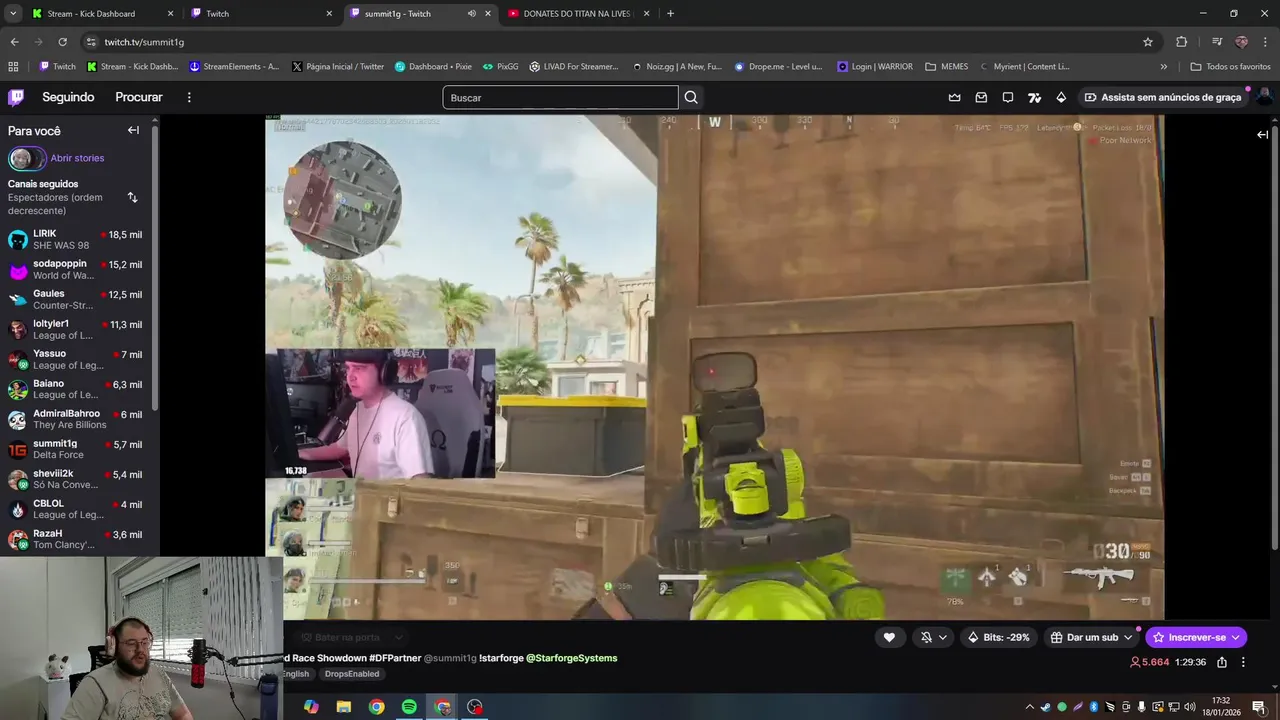Click the share stream icon
The height and width of the screenshot is (720, 1280).
pyautogui.click(x=1222, y=662)
